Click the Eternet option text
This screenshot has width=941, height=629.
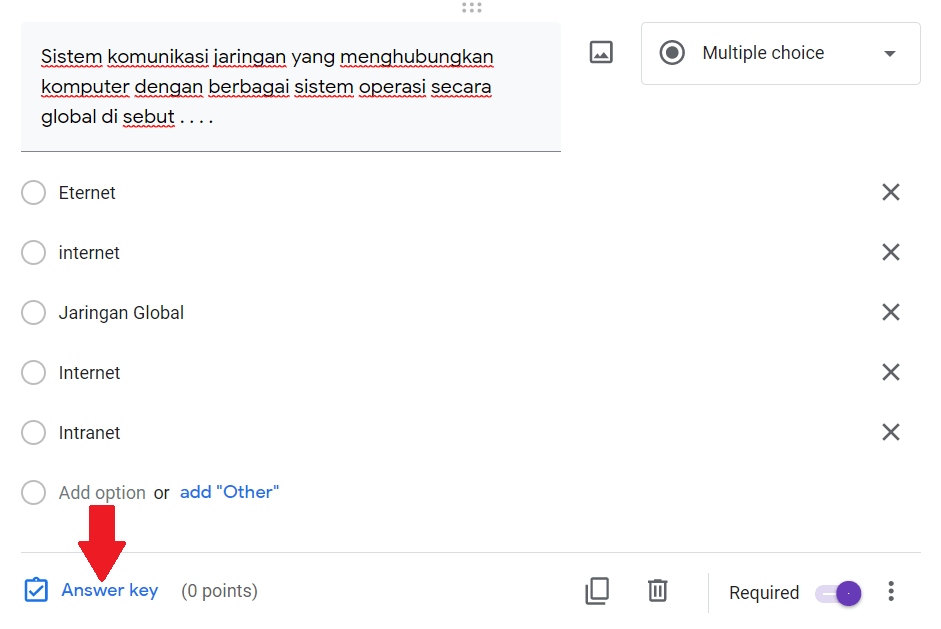87,193
